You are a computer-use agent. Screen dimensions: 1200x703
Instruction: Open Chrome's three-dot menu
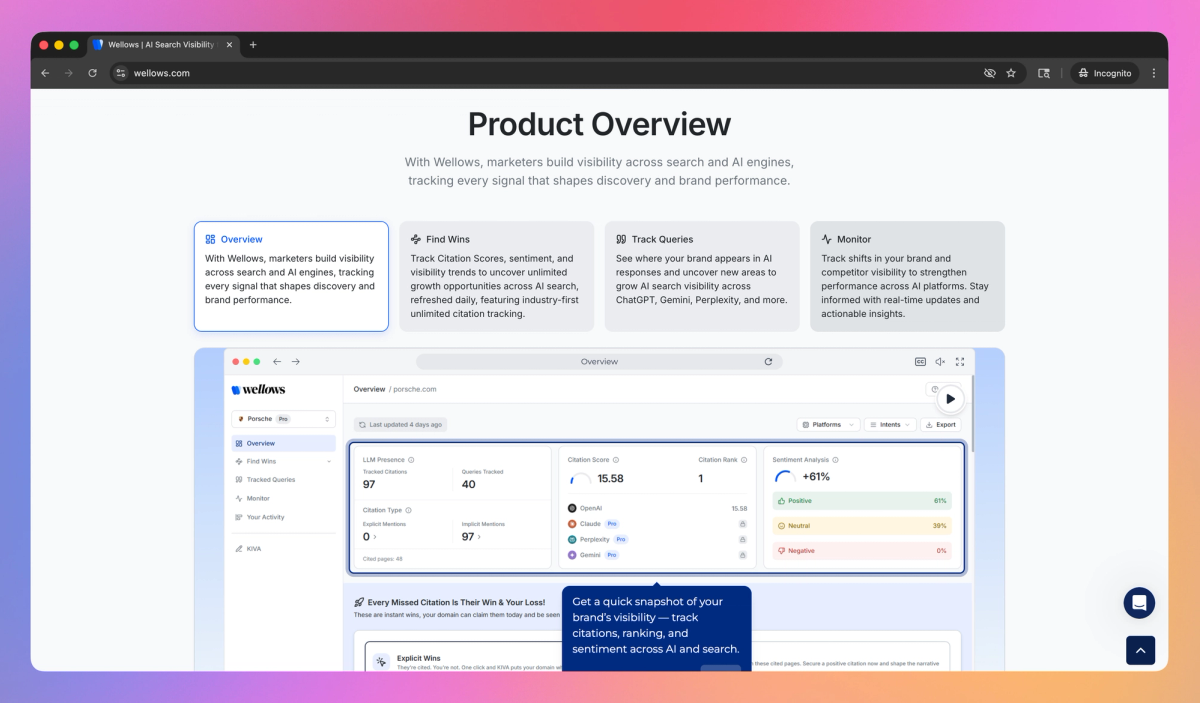tap(1154, 73)
